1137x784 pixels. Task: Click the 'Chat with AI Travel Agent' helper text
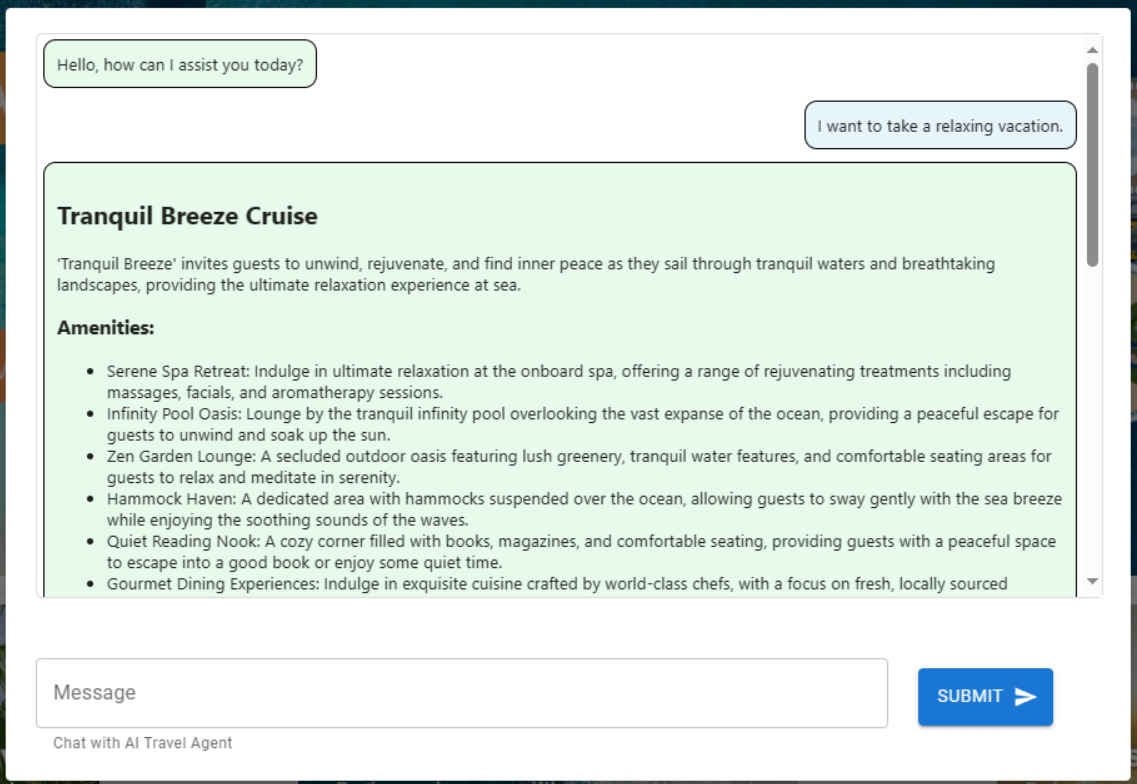(x=143, y=743)
